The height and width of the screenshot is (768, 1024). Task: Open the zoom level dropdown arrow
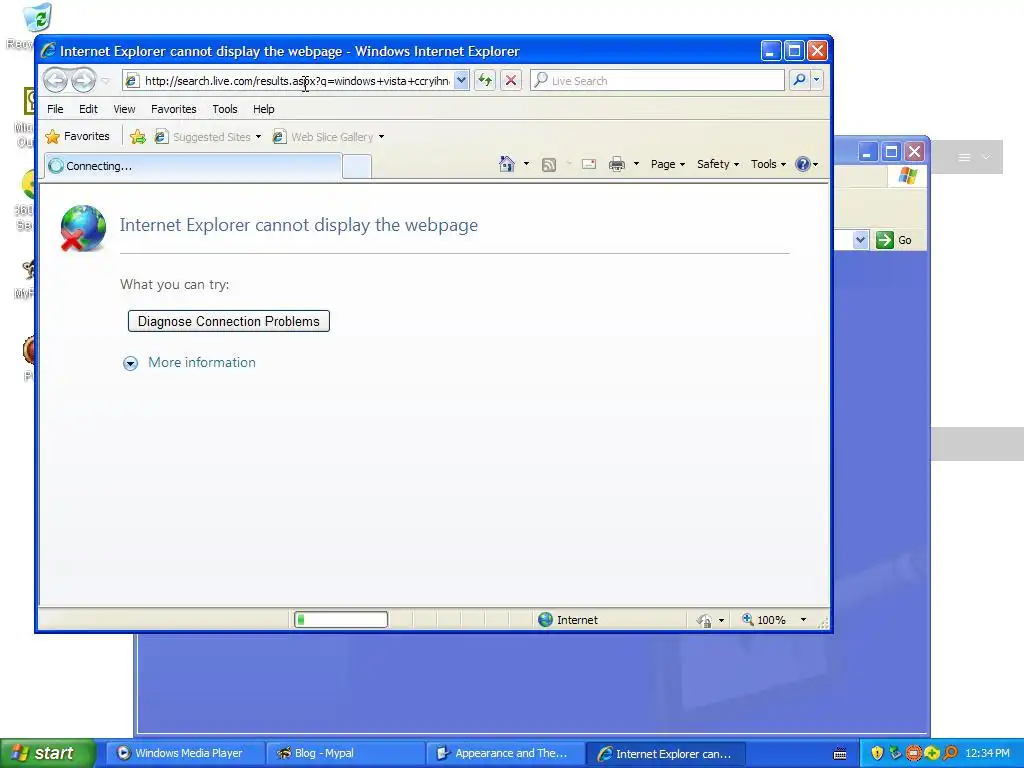click(803, 620)
